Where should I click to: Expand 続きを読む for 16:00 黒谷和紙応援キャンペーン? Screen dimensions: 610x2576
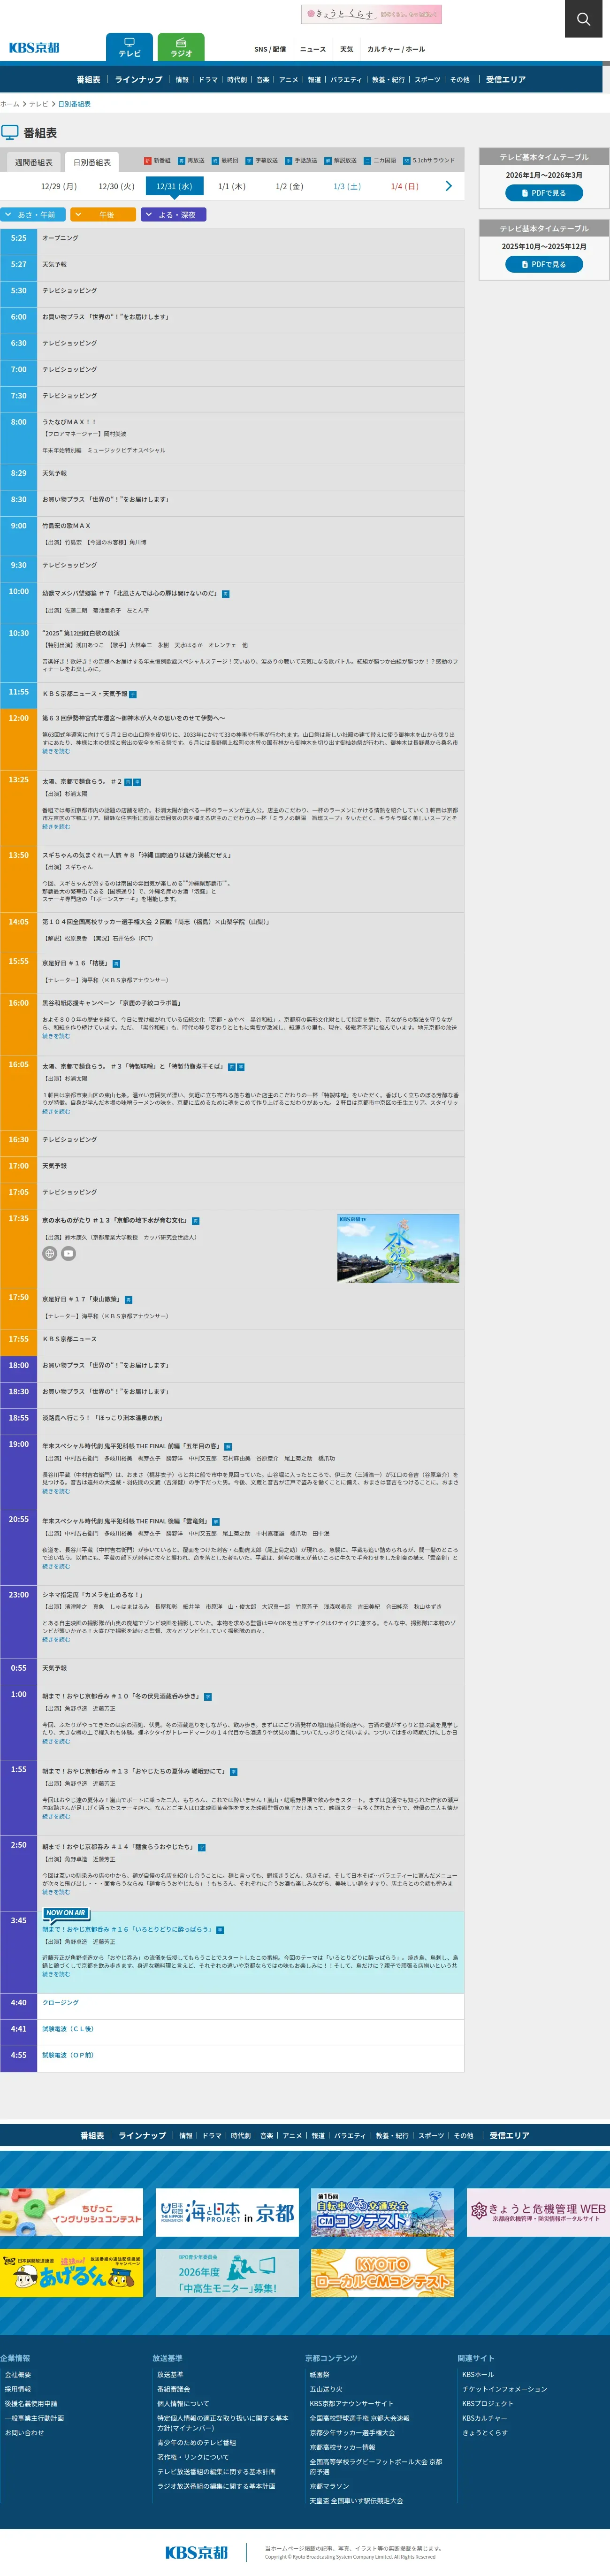pos(56,1036)
